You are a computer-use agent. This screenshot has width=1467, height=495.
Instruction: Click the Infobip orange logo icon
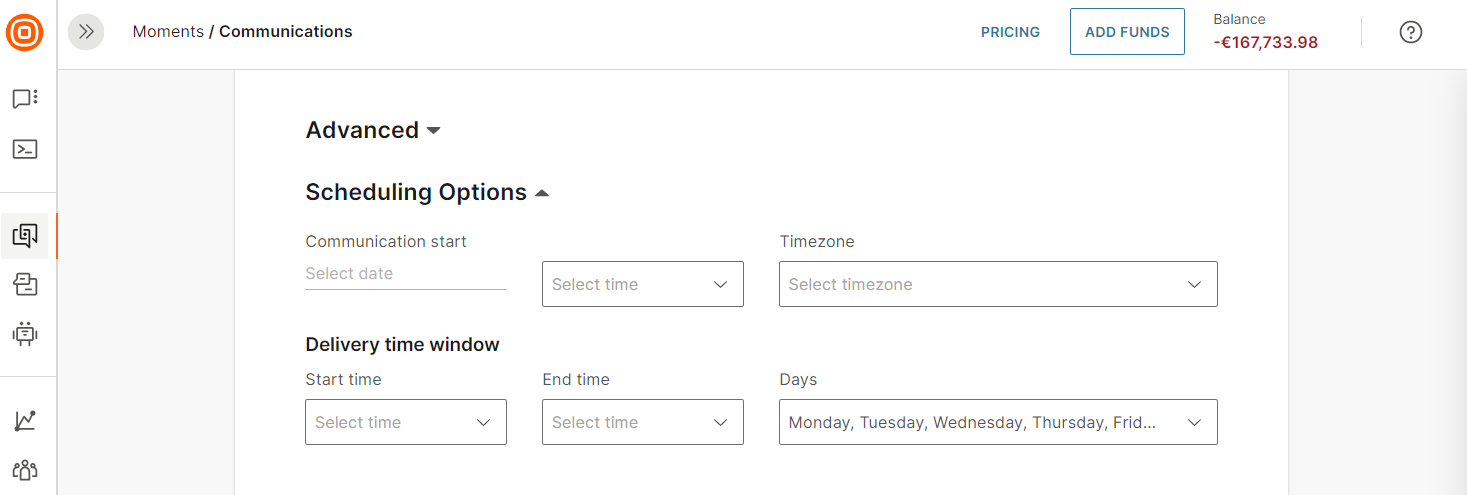click(24, 32)
